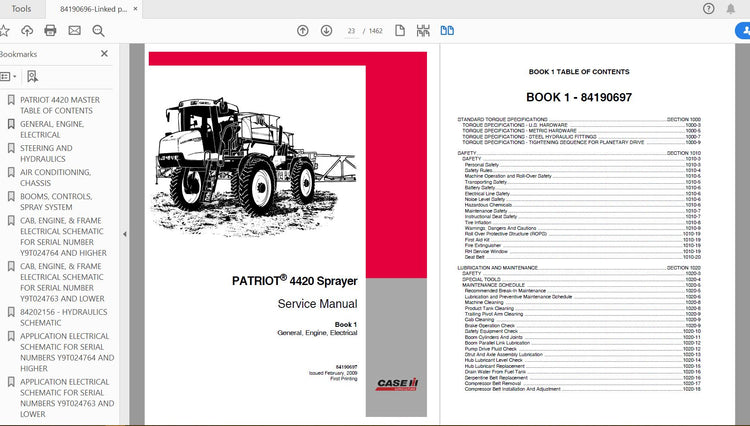This screenshot has height=426, width=750.
Task: Follow Hub Lubricant Replacement contents entry
Action: [x=583, y=366]
